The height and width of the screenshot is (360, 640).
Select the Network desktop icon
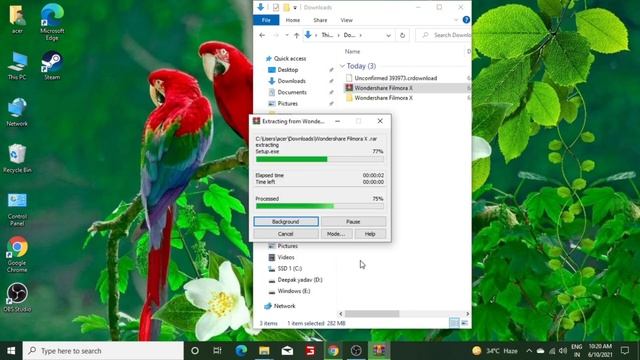pos(17,112)
